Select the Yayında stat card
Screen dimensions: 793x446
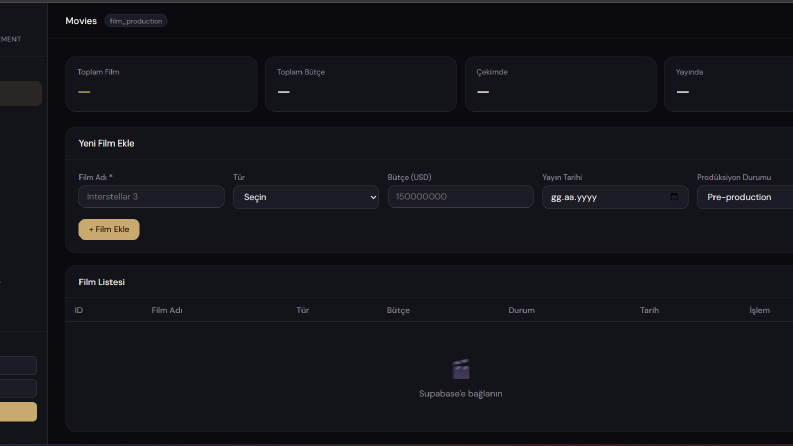(x=728, y=84)
